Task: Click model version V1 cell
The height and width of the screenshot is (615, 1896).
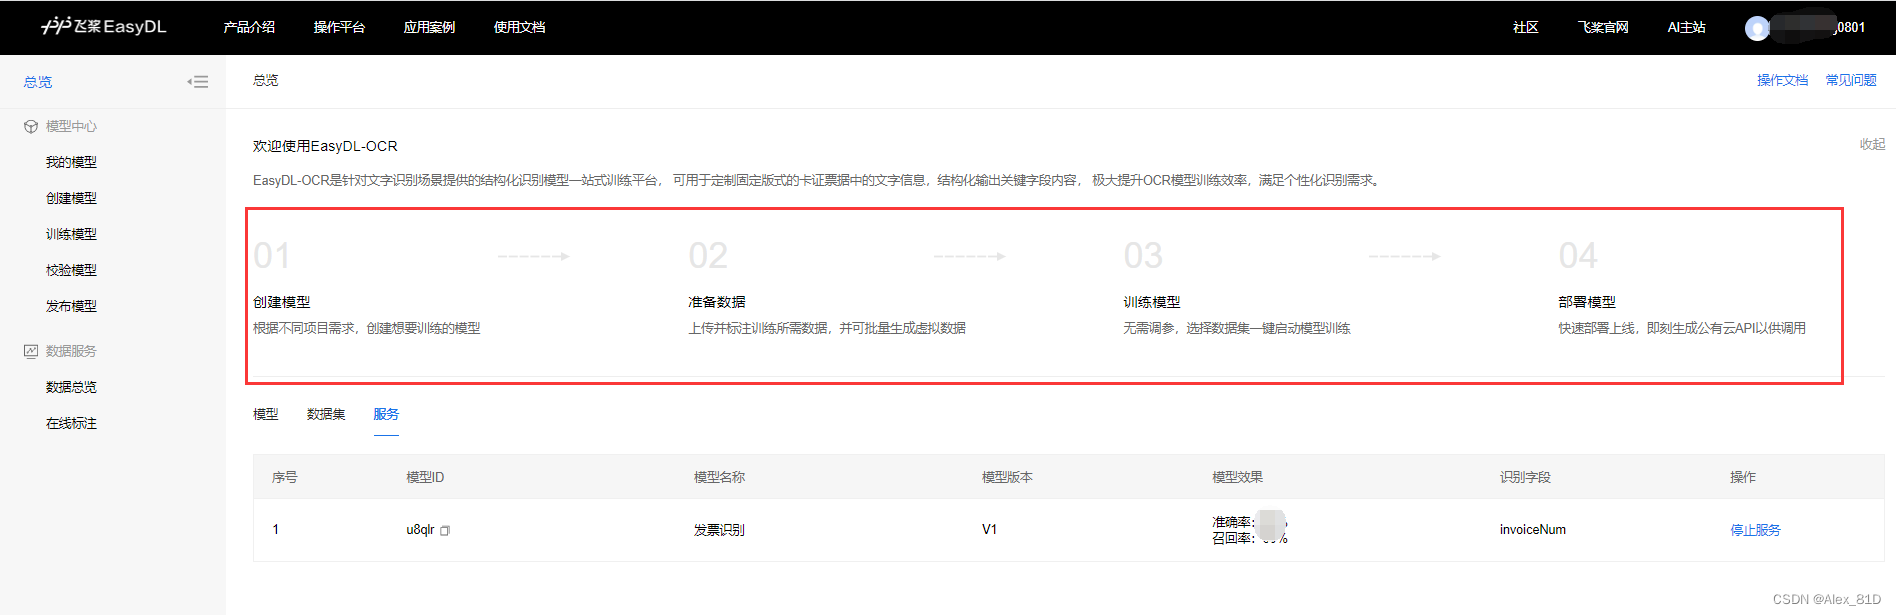Action: pyautogui.click(x=989, y=530)
